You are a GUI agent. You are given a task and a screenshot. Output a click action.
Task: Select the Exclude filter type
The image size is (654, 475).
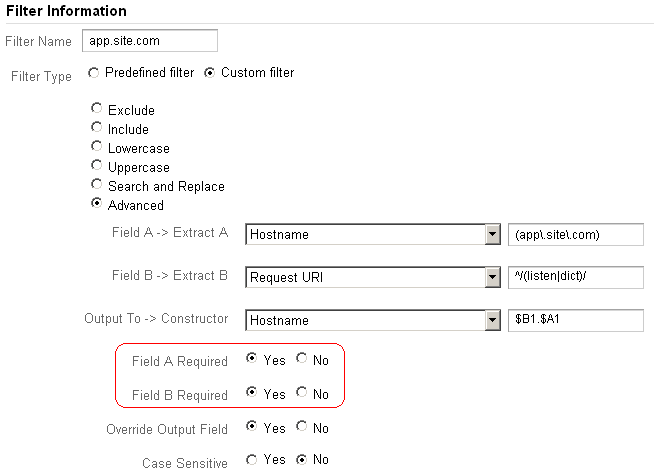97,109
